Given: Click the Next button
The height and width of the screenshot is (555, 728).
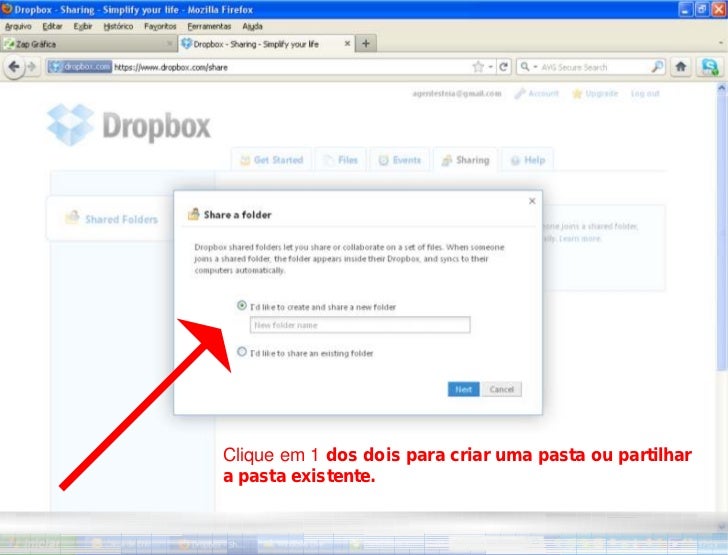Looking at the screenshot, I should pyautogui.click(x=463, y=389).
